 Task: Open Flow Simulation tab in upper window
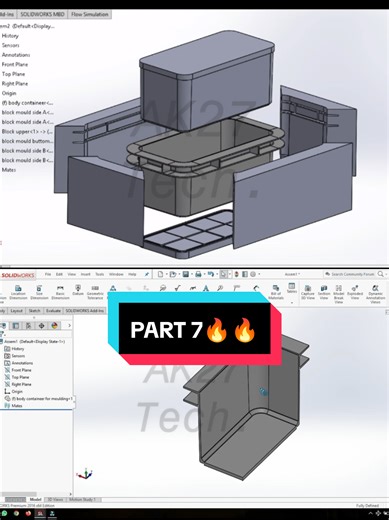(89, 14)
